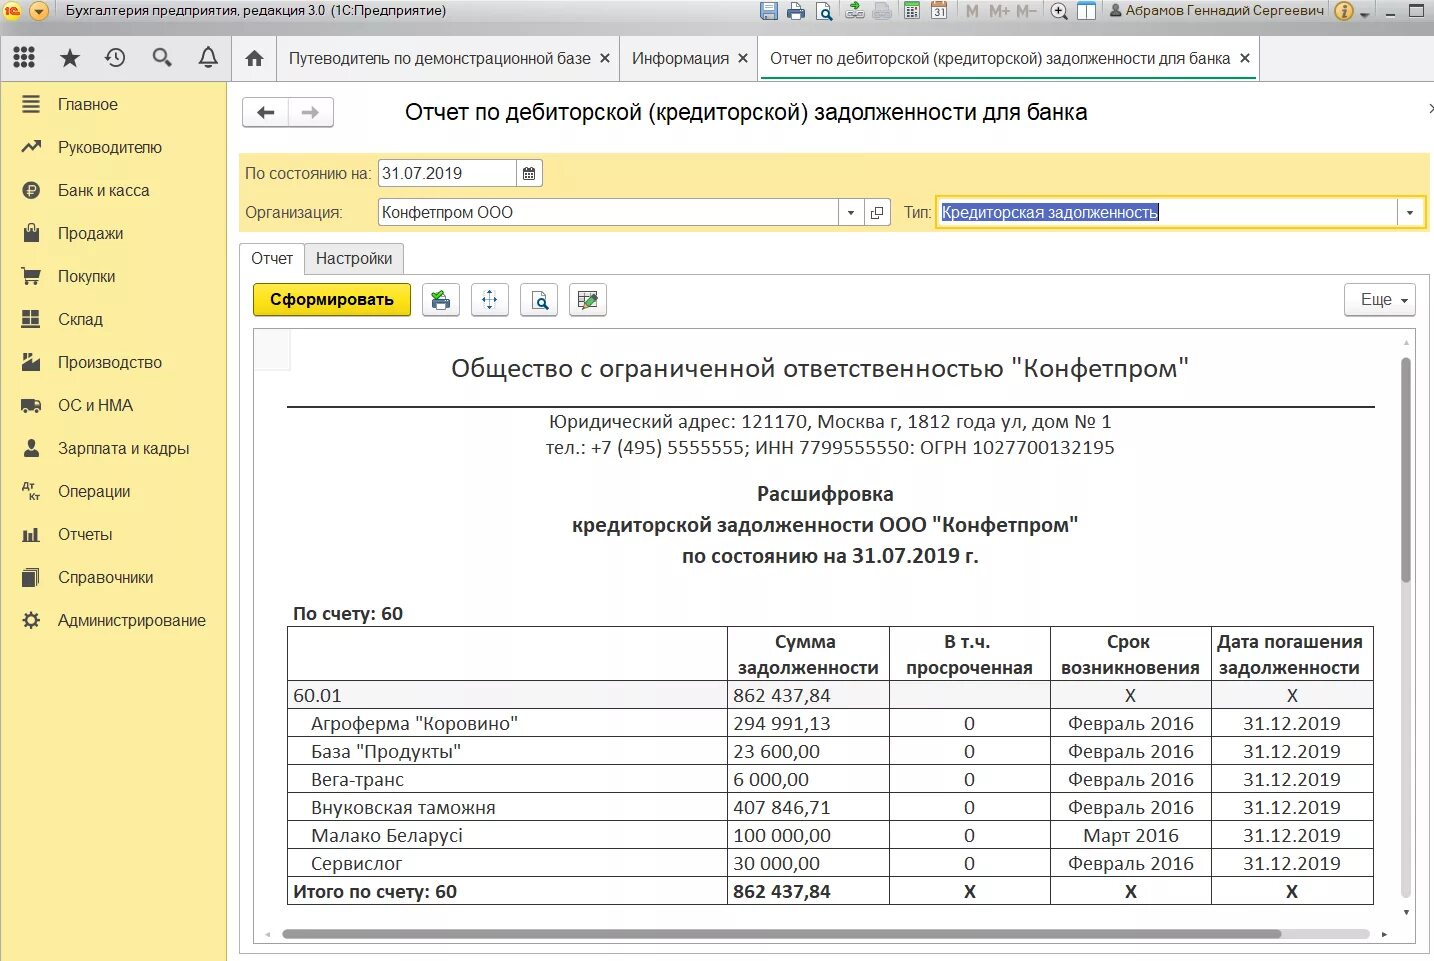The image size is (1434, 961).
Task: Open the Банк и касса section
Action: [104, 190]
